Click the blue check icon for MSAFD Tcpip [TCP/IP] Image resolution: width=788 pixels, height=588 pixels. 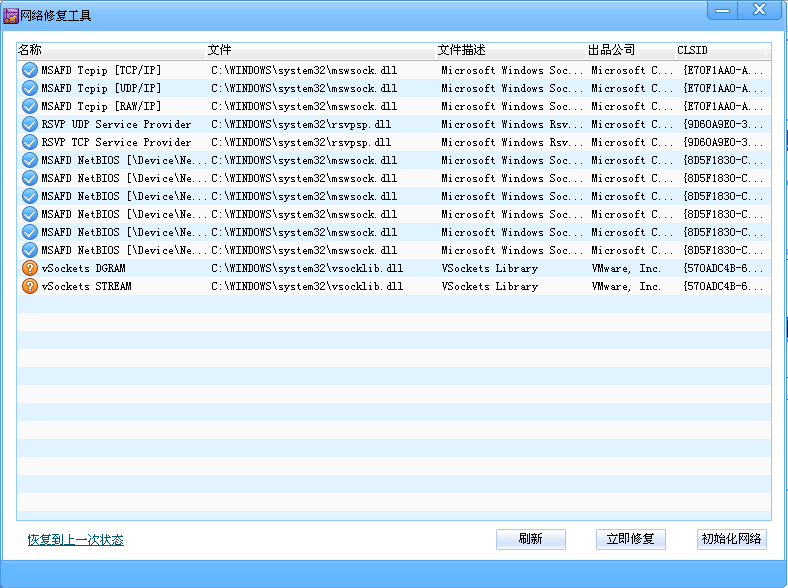(x=30, y=70)
